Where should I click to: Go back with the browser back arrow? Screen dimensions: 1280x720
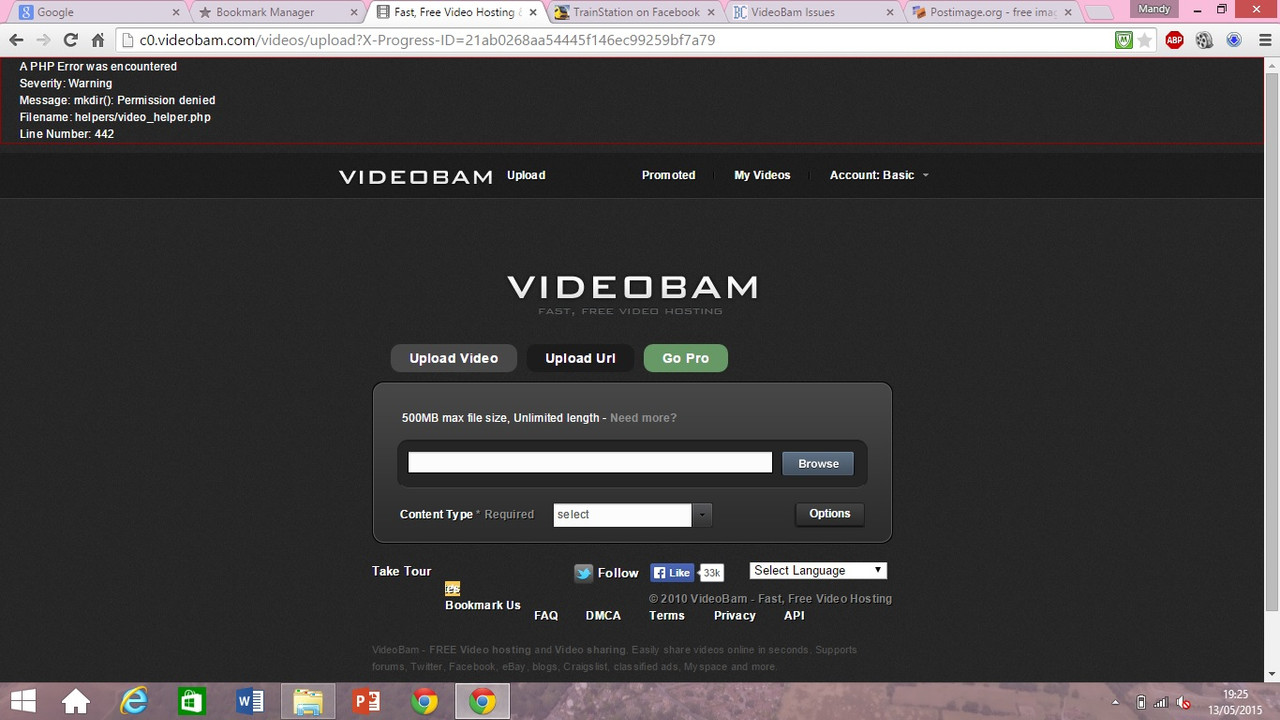(16, 40)
